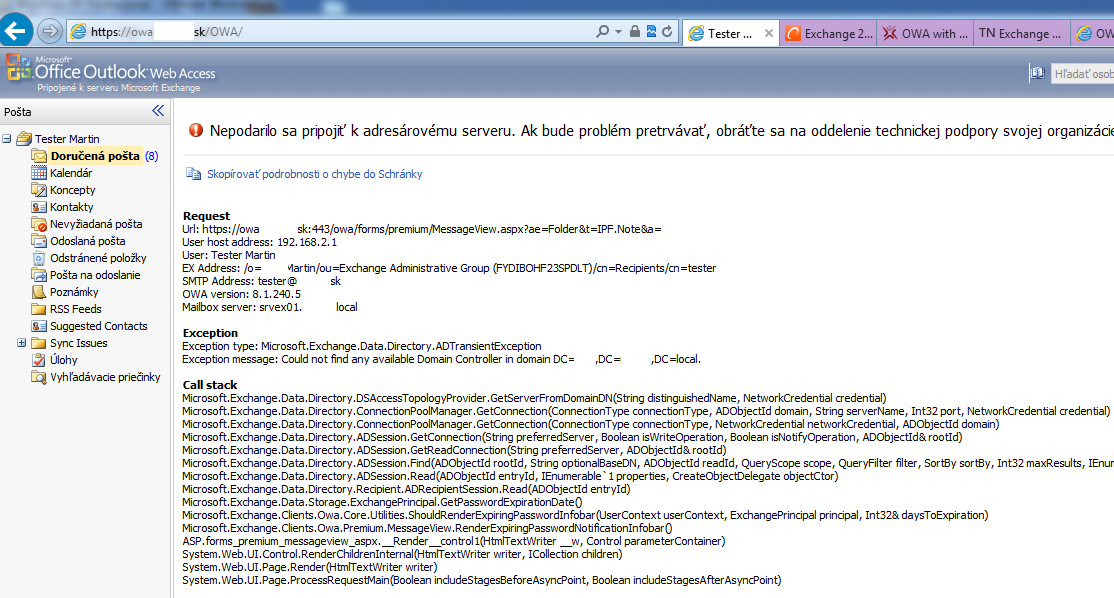Image resolution: width=1114 pixels, height=598 pixels.
Task: Collapse the Pošta navigation pane
Action: 158,111
